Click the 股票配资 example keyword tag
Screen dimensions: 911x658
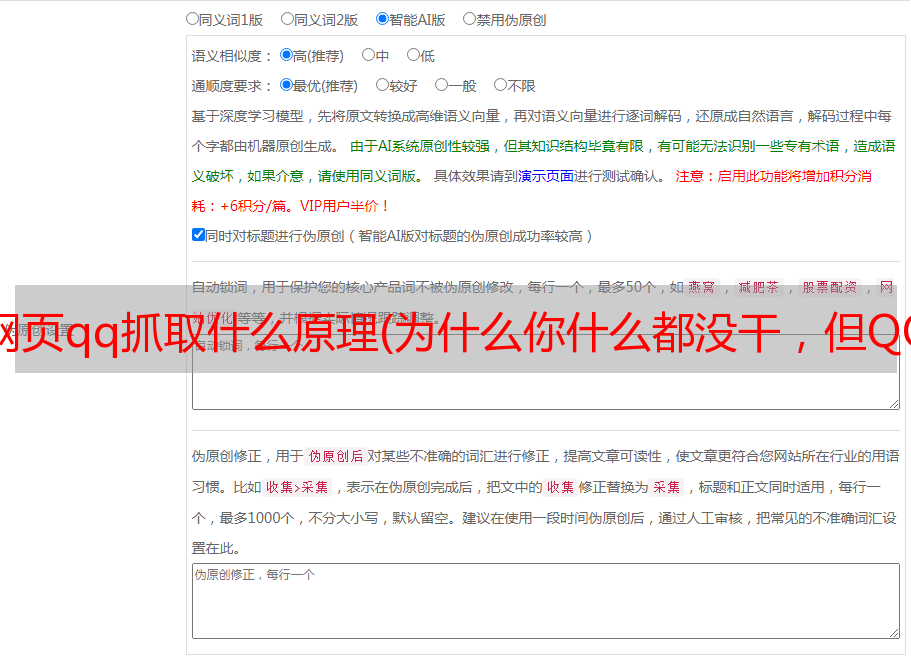(x=830, y=287)
